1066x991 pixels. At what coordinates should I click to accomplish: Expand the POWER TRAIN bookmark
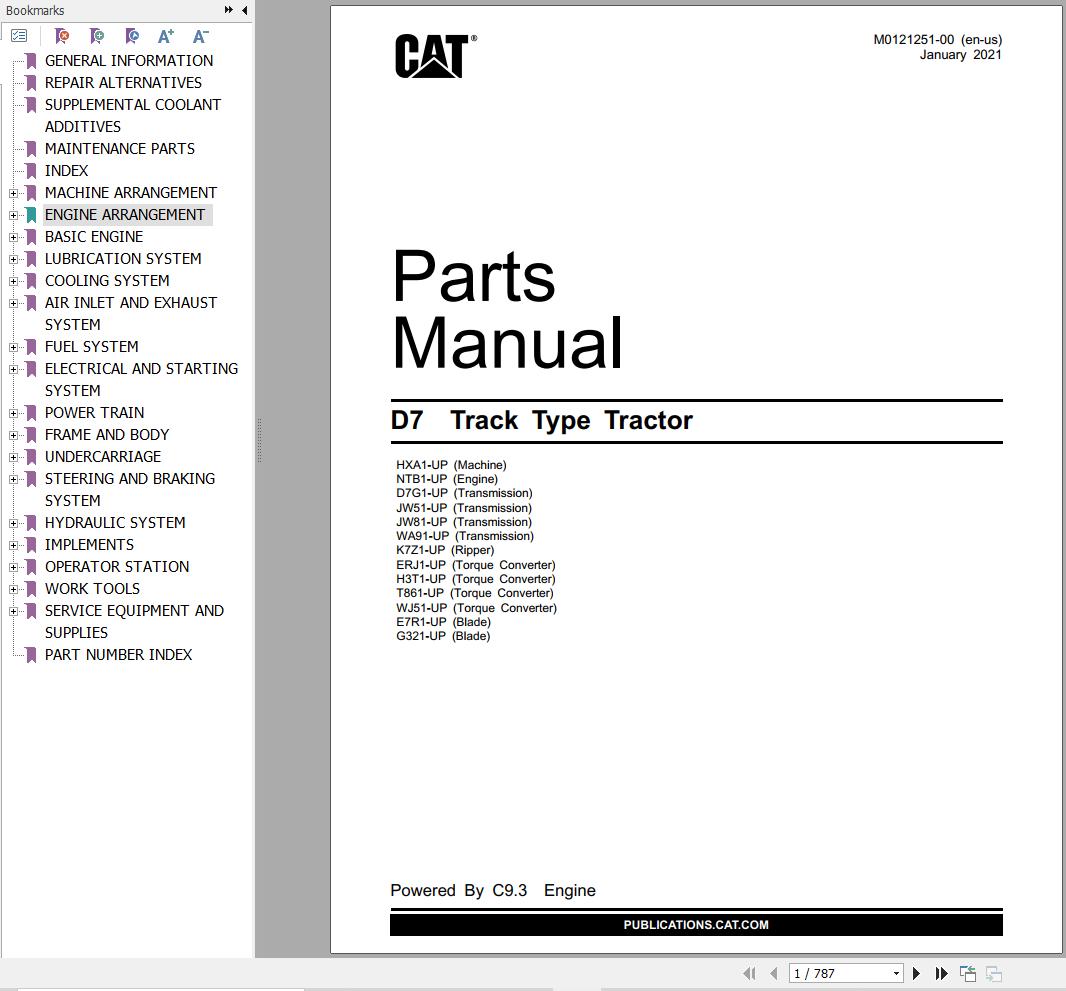(x=13, y=413)
